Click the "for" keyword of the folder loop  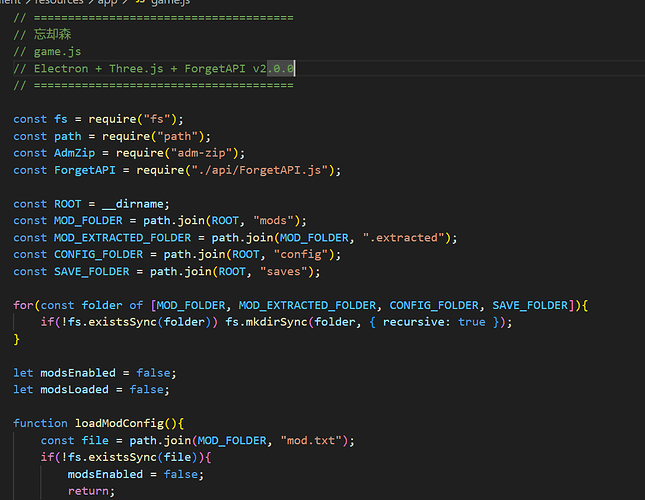(23, 305)
